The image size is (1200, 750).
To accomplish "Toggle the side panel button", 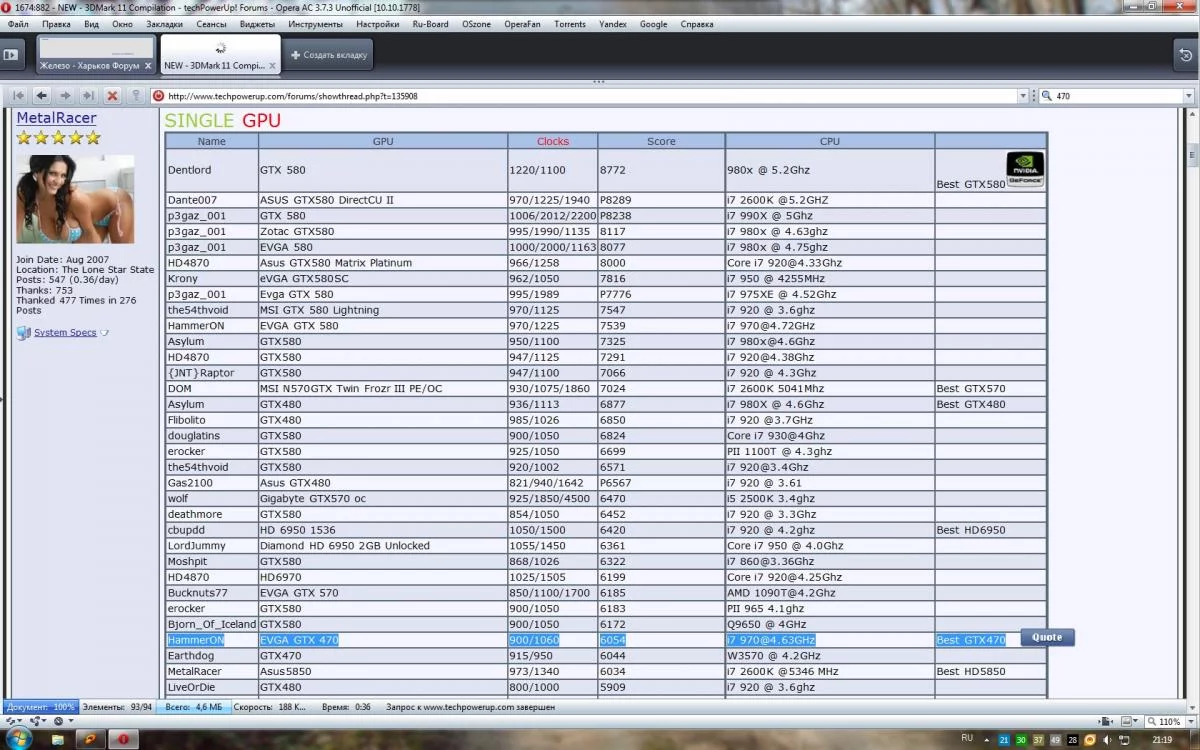I will point(12,55).
